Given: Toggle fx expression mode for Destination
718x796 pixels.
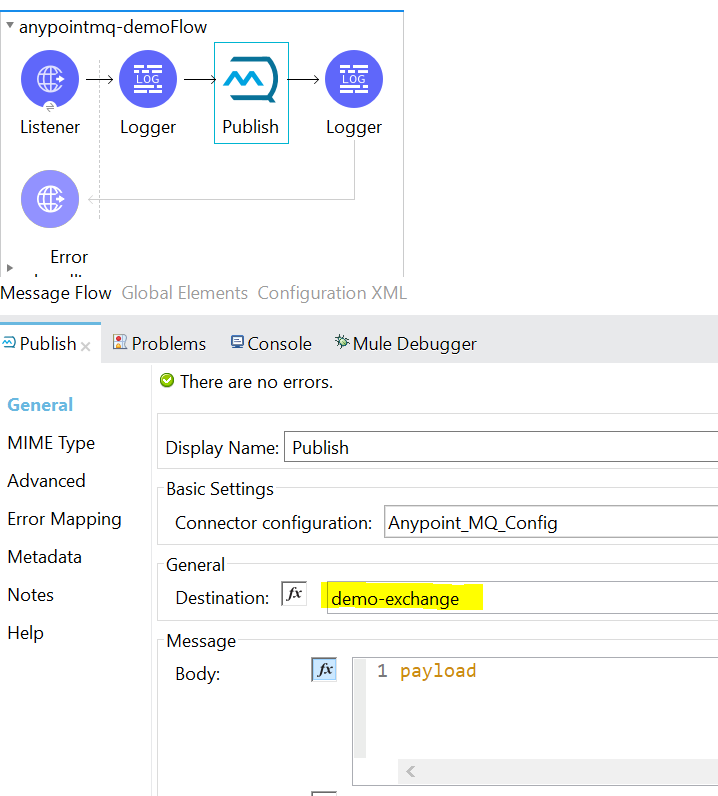Looking at the screenshot, I should click(x=294, y=594).
